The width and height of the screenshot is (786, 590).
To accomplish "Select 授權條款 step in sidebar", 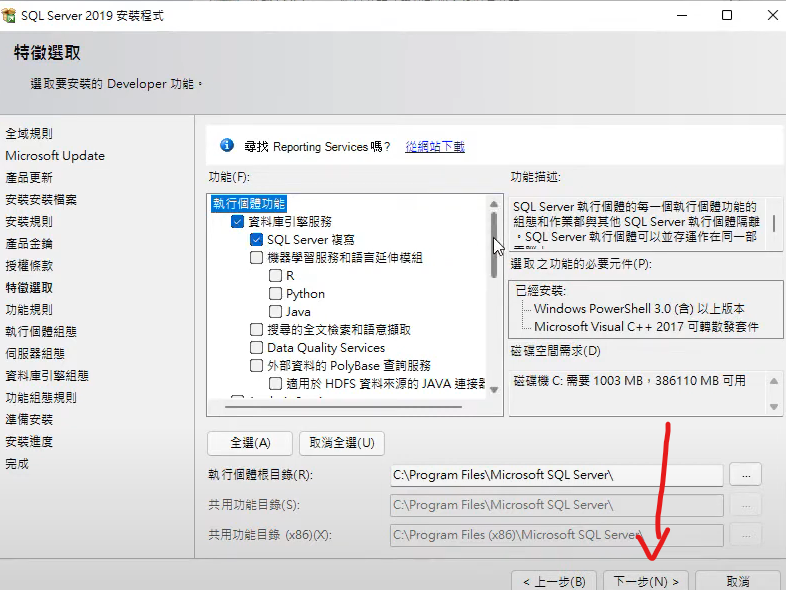I will pos(29,266).
